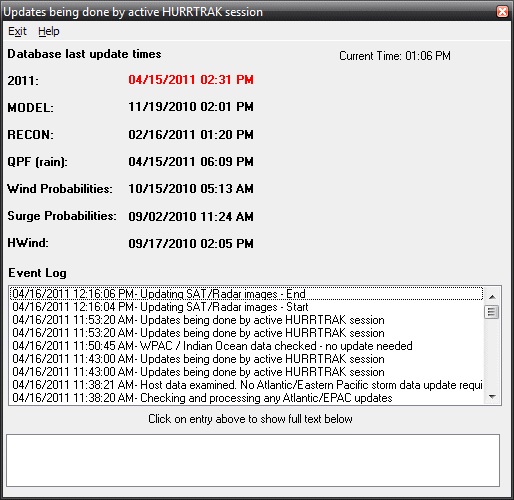Click the empty full text box below log
This screenshot has width=514, height=500.
pyautogui.click(x=253, y=460)
